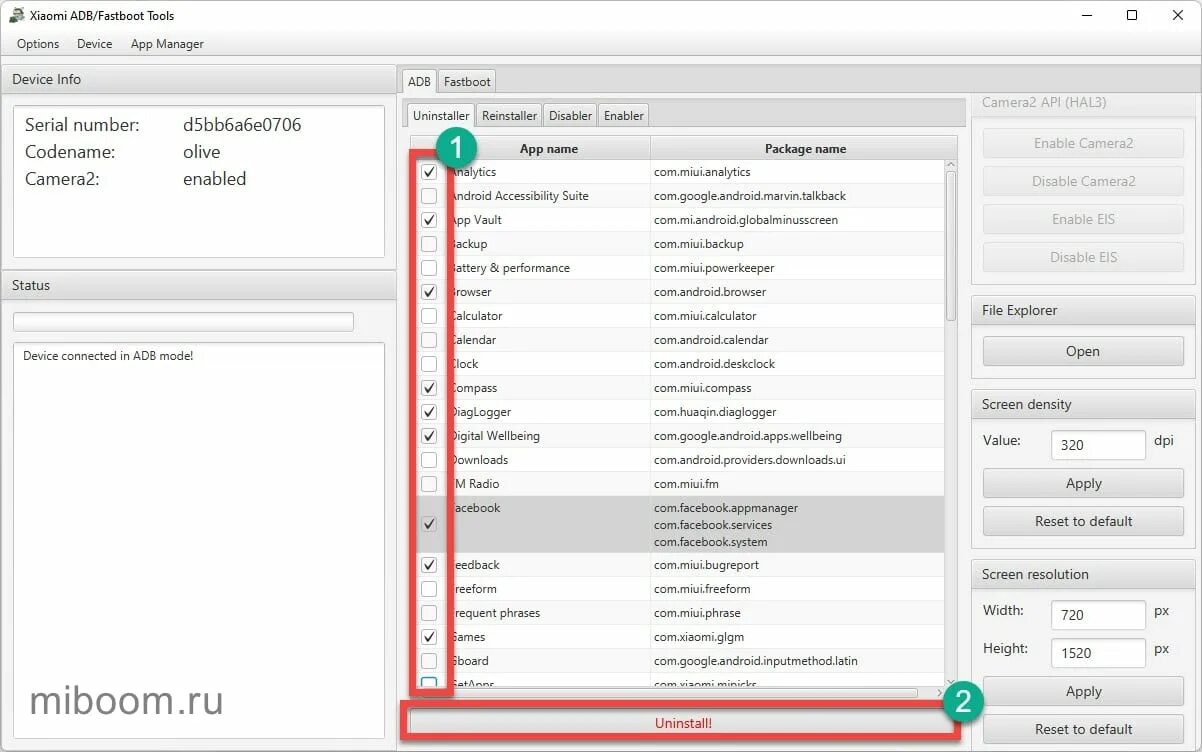This screenshot has height=752, width=1202.
Task: Reset screen resolution to default
Action: pos(1083,729)
